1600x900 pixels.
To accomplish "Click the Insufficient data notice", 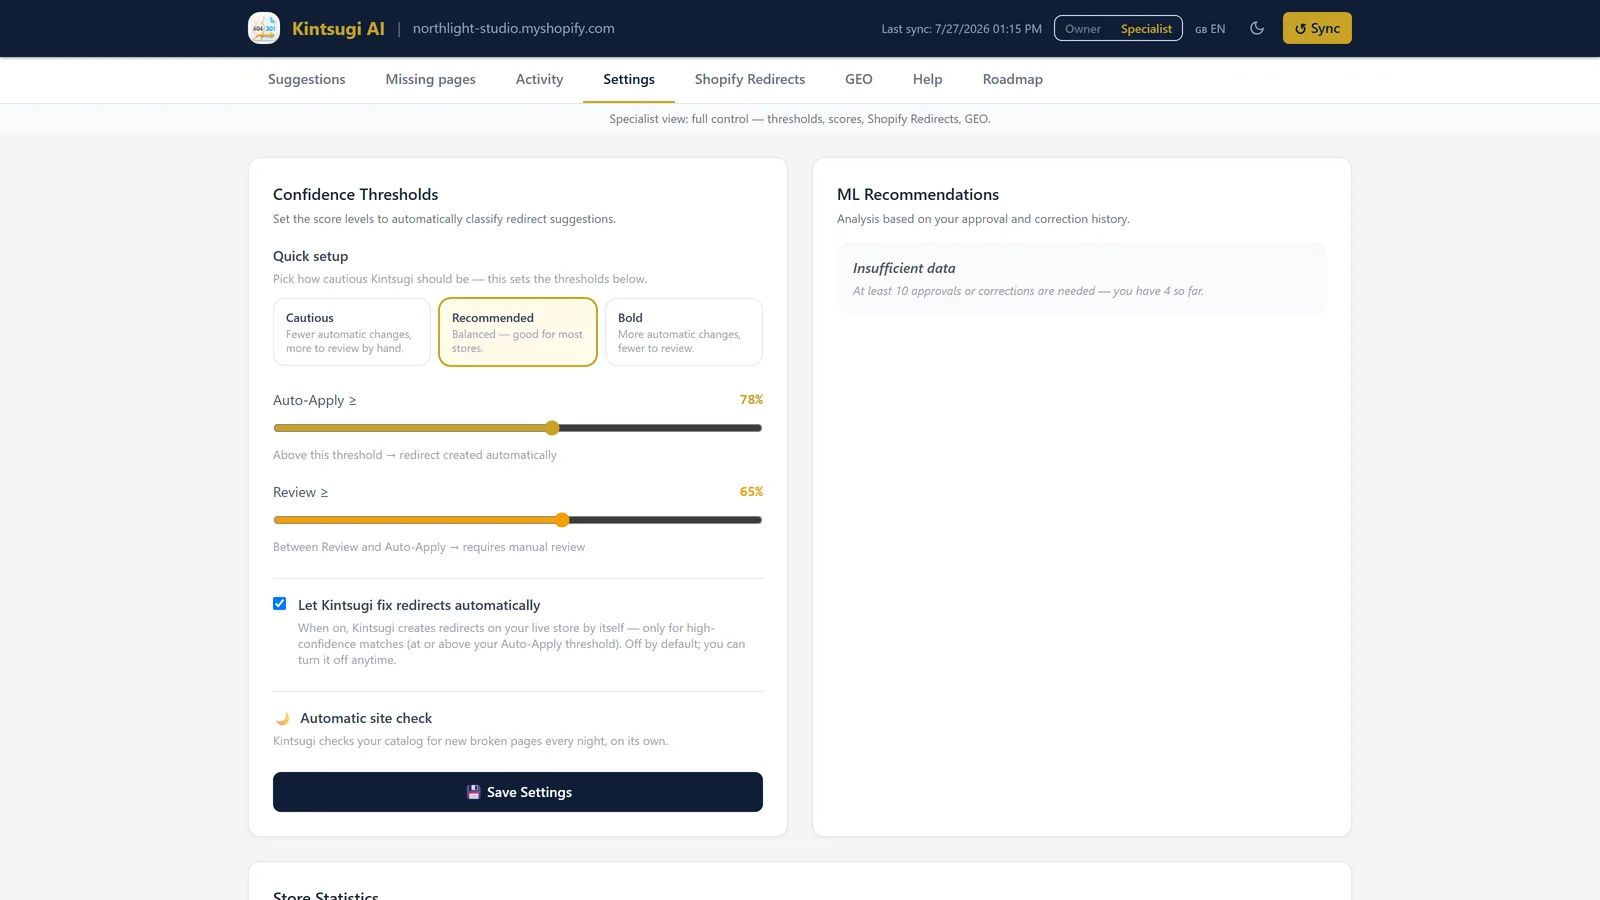I will point(1082,278).
